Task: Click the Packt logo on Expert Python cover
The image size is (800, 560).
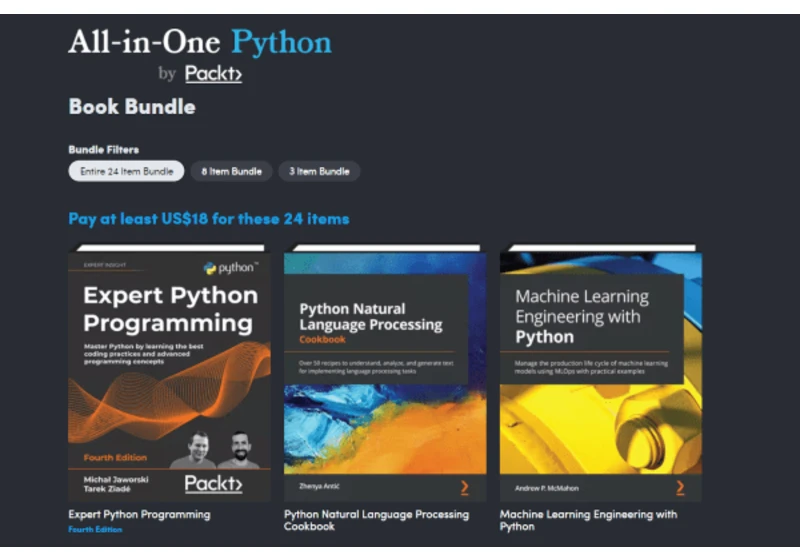Action: 213,483
